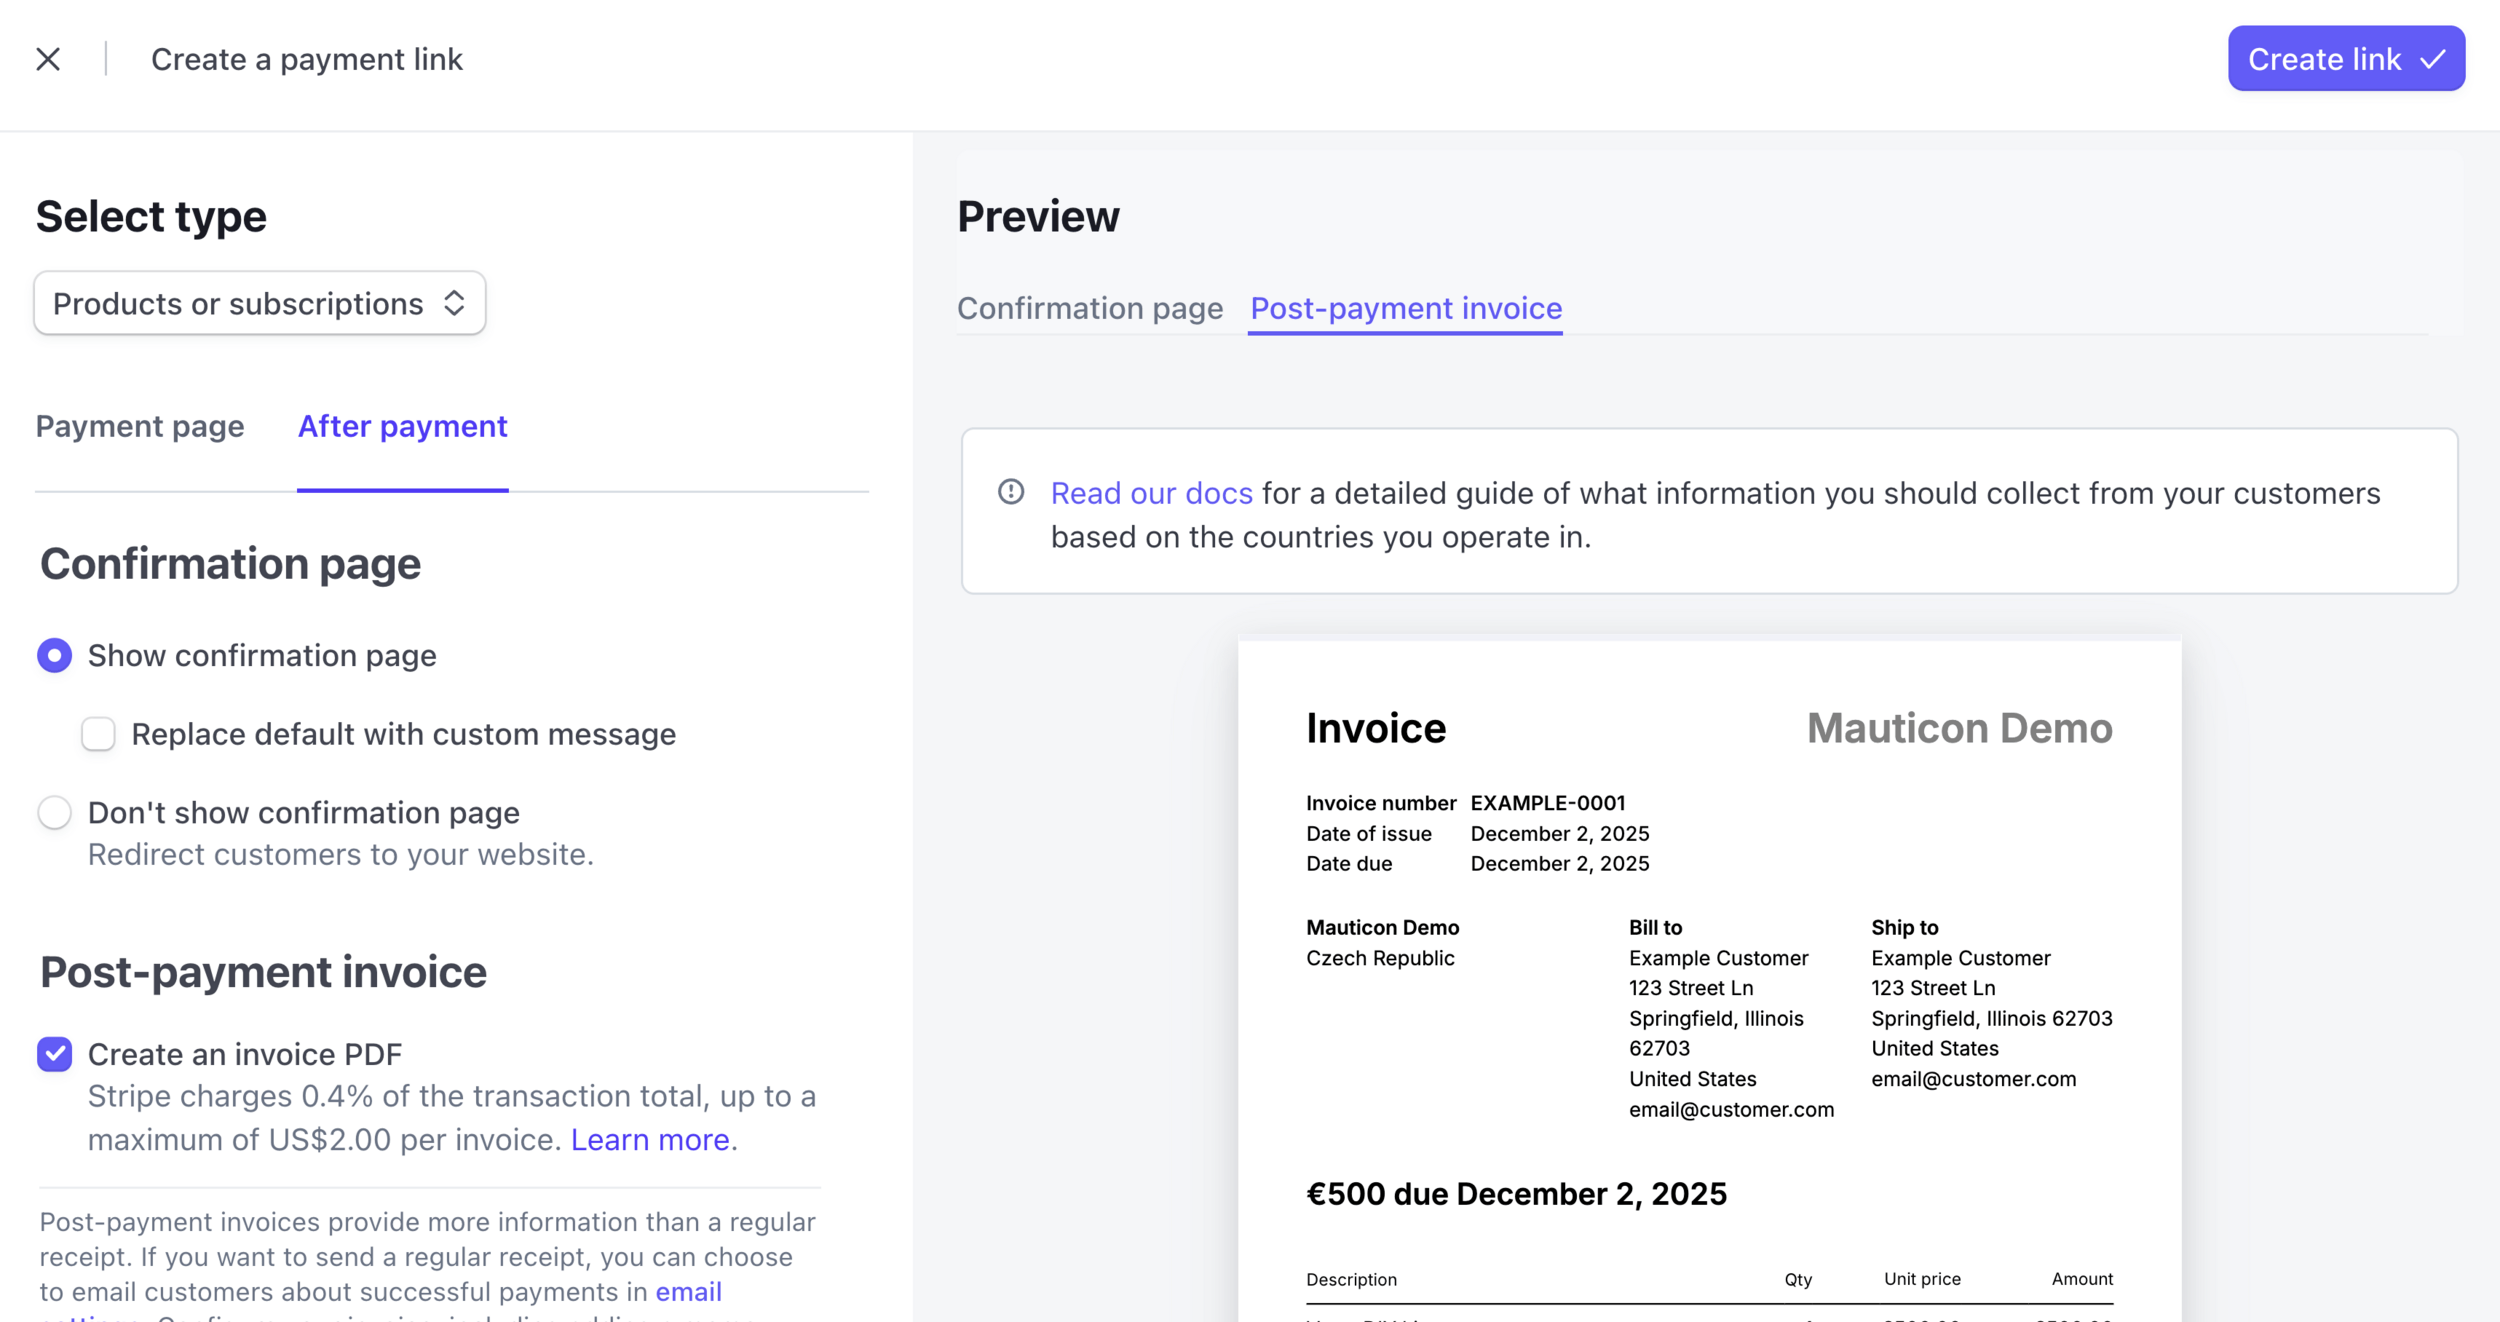This screenshot has width=2500, height=1322.
Task: Uncheck Create an invoice PDF
Action: [55, 1054]
